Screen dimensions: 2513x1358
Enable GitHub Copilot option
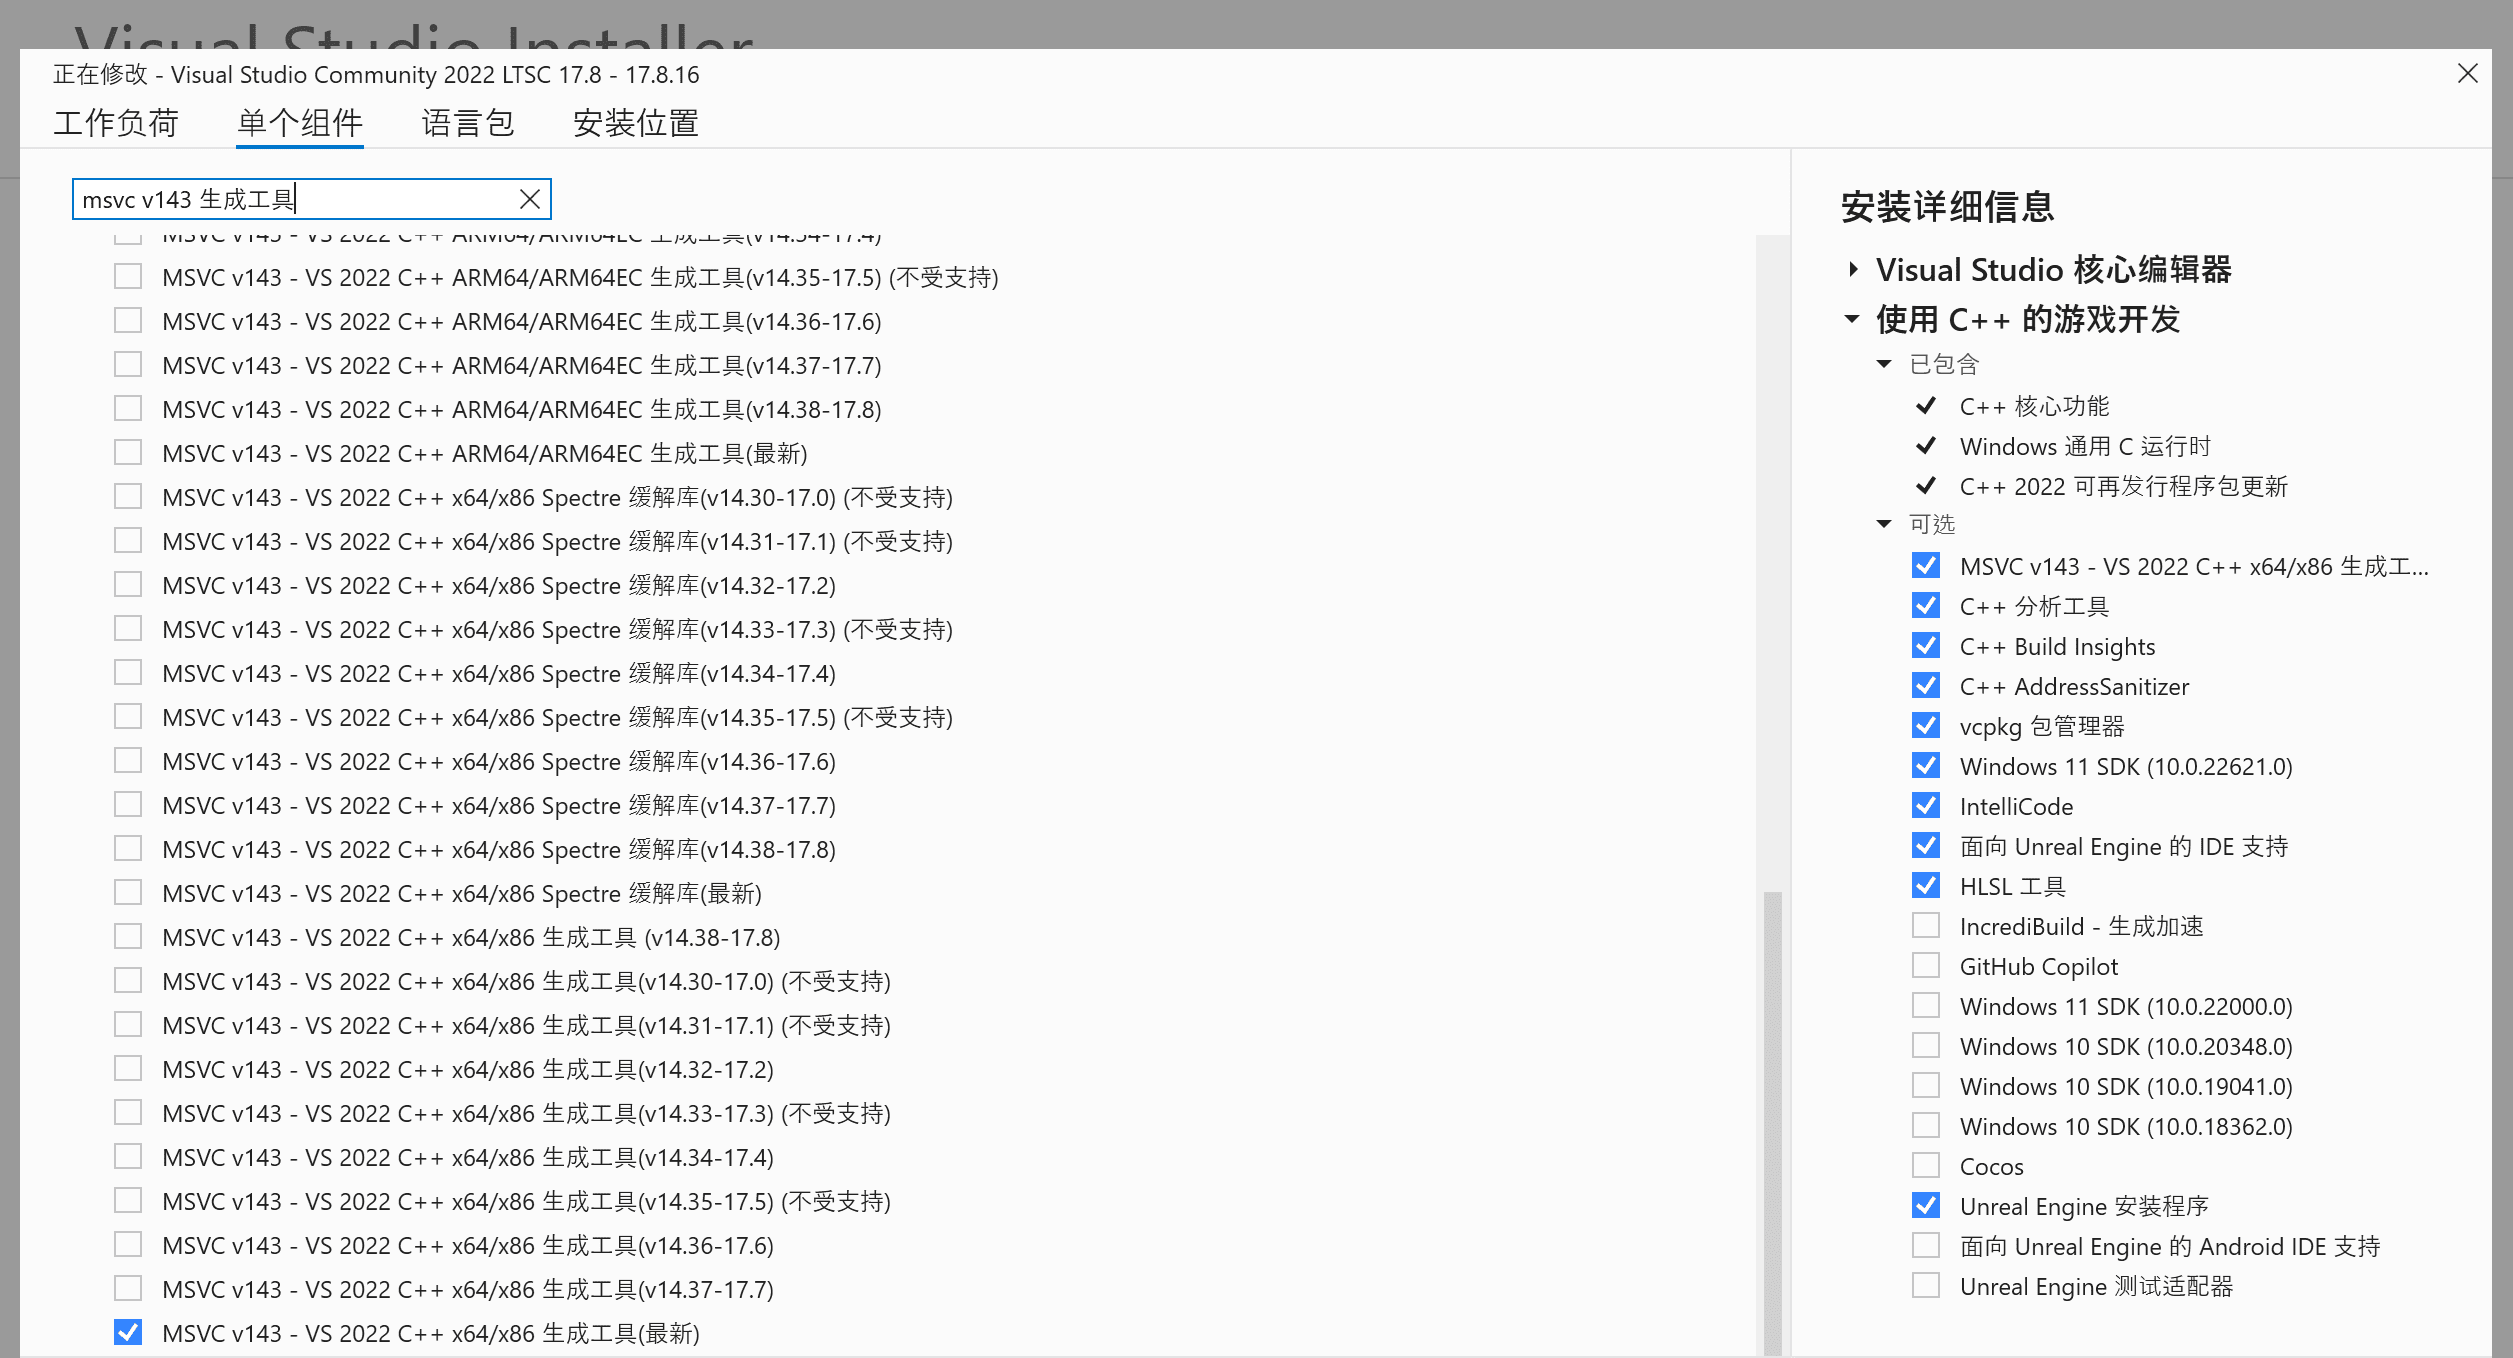(x=1925, y=965)
